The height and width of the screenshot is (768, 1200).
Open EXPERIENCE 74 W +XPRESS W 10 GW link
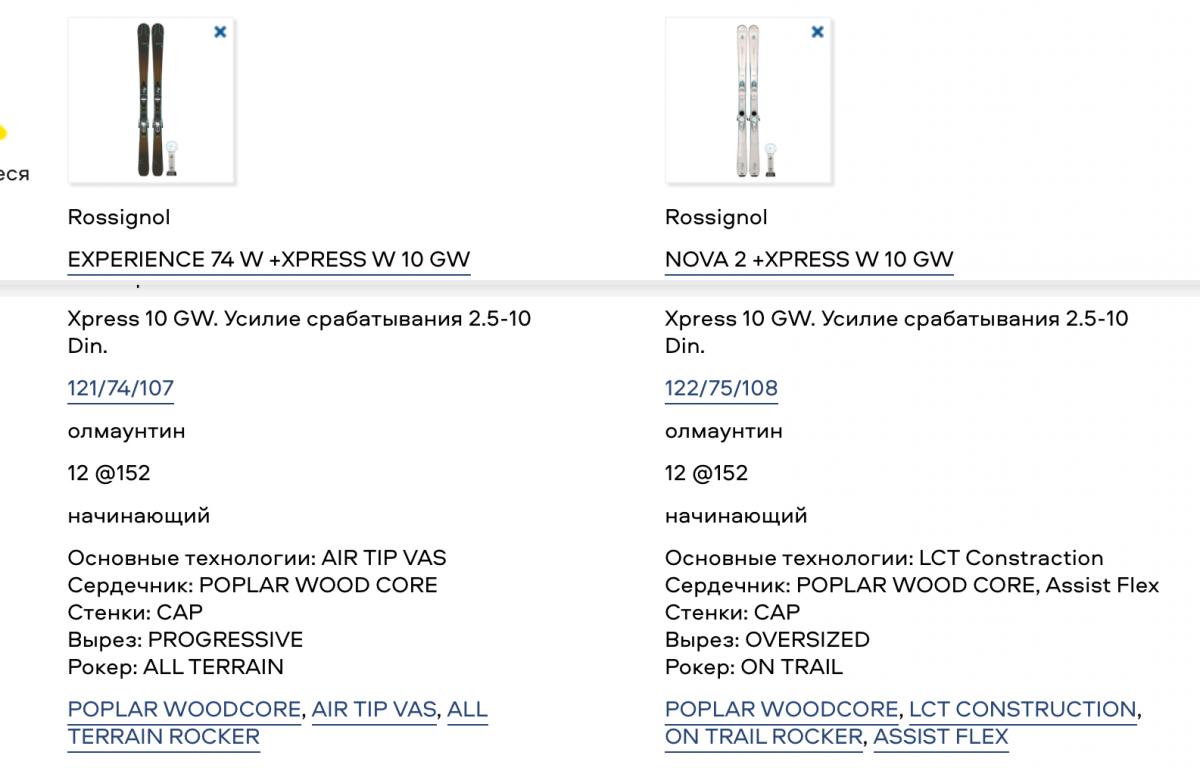[269, 259]
